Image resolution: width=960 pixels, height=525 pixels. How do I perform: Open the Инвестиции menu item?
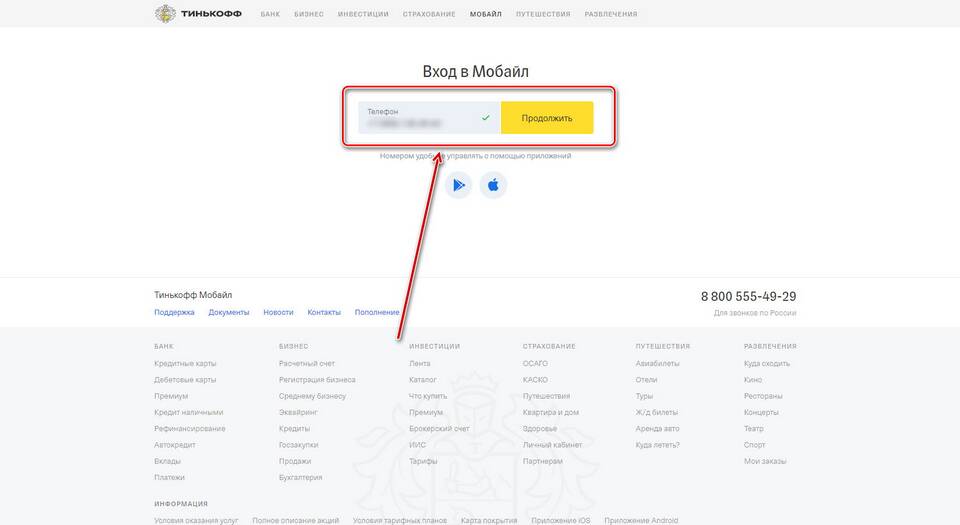[363, 15]
